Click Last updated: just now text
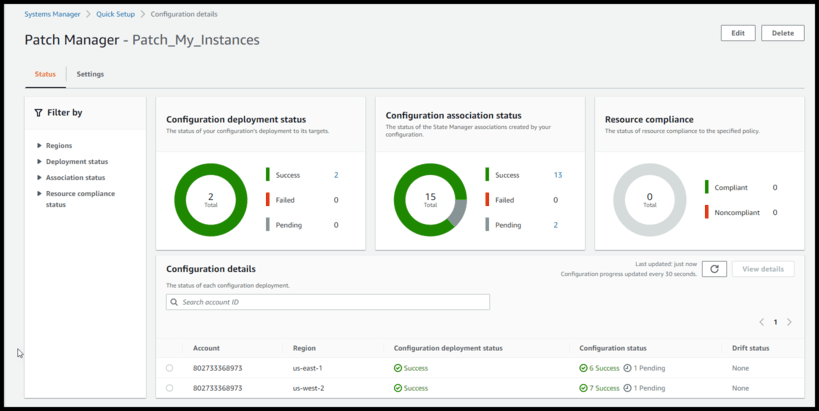This screenshot has width=819, height=411. [x=666, y=264]
